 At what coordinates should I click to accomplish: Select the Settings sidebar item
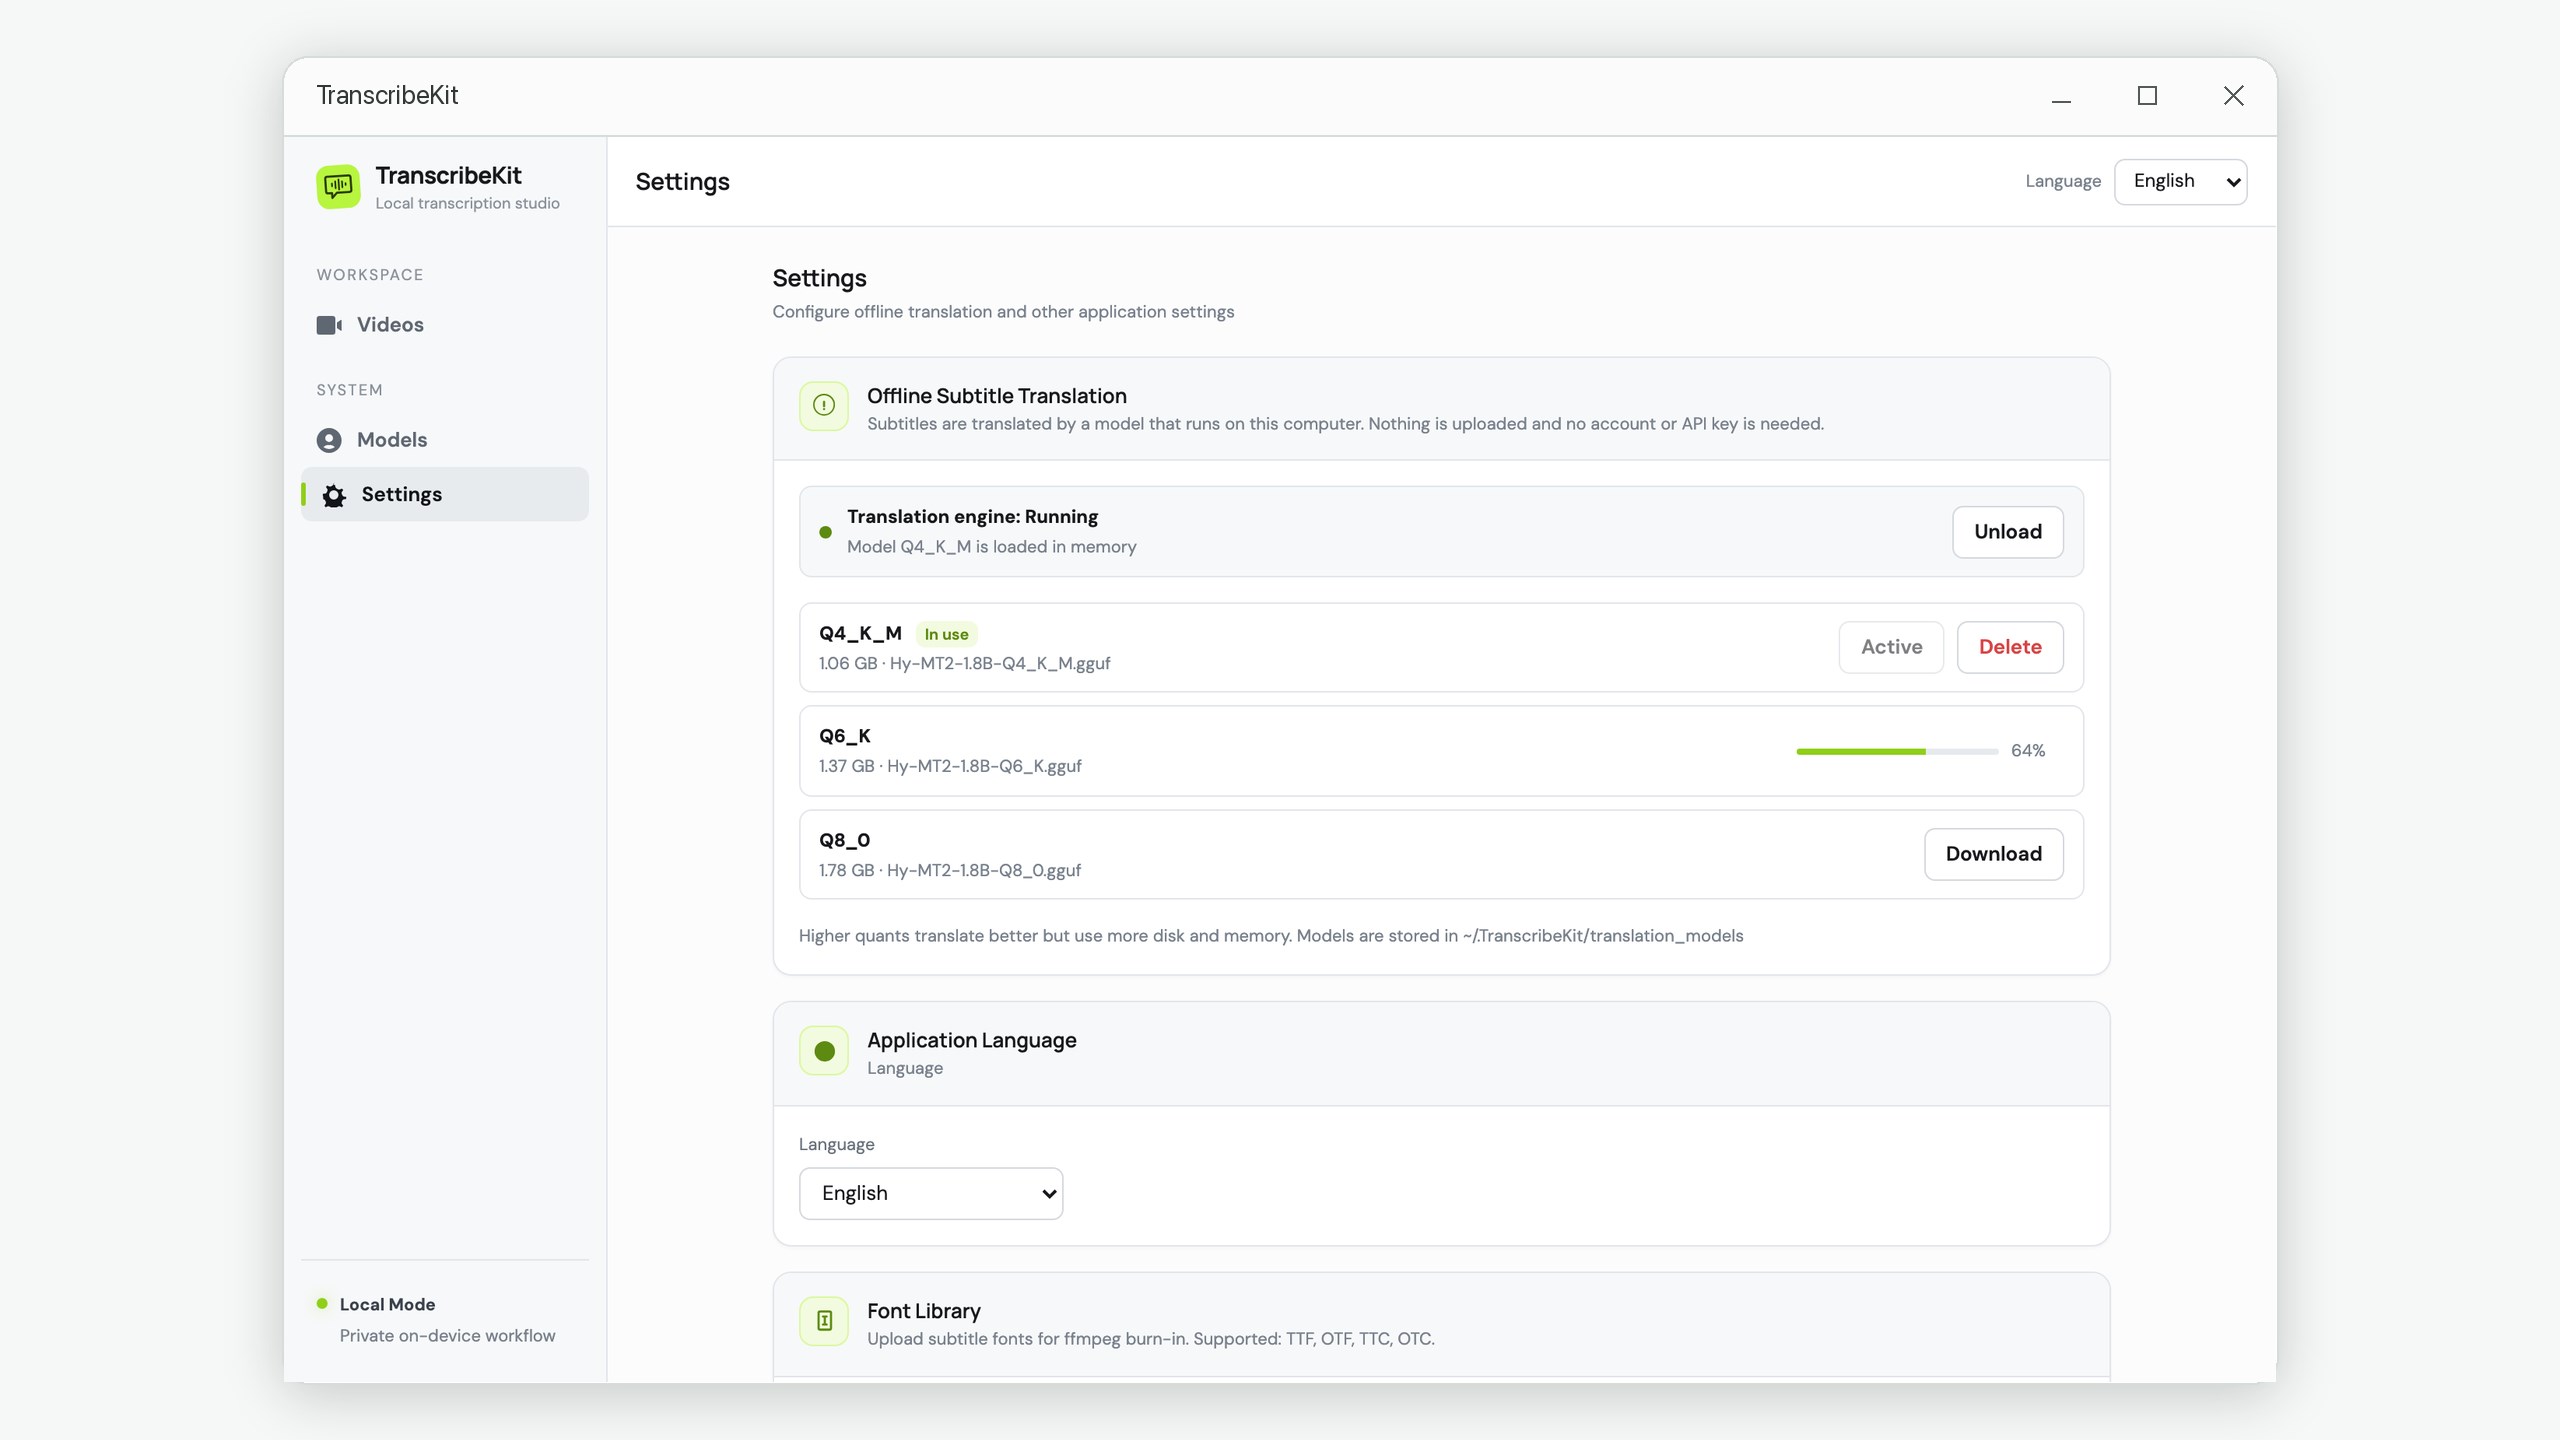pos(445,494)
